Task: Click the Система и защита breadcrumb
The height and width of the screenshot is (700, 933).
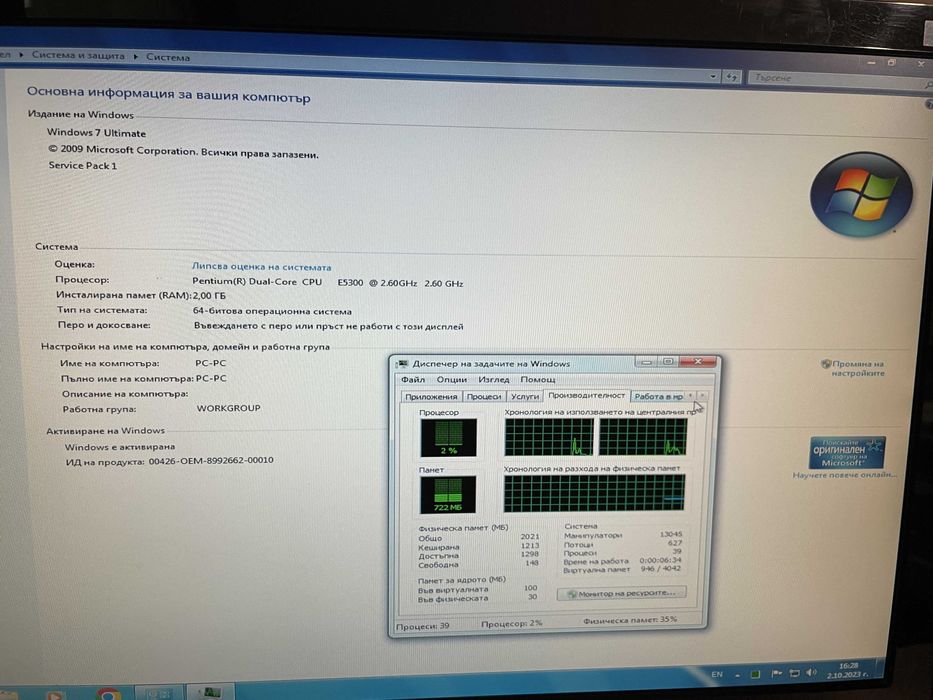Action: 78,55
